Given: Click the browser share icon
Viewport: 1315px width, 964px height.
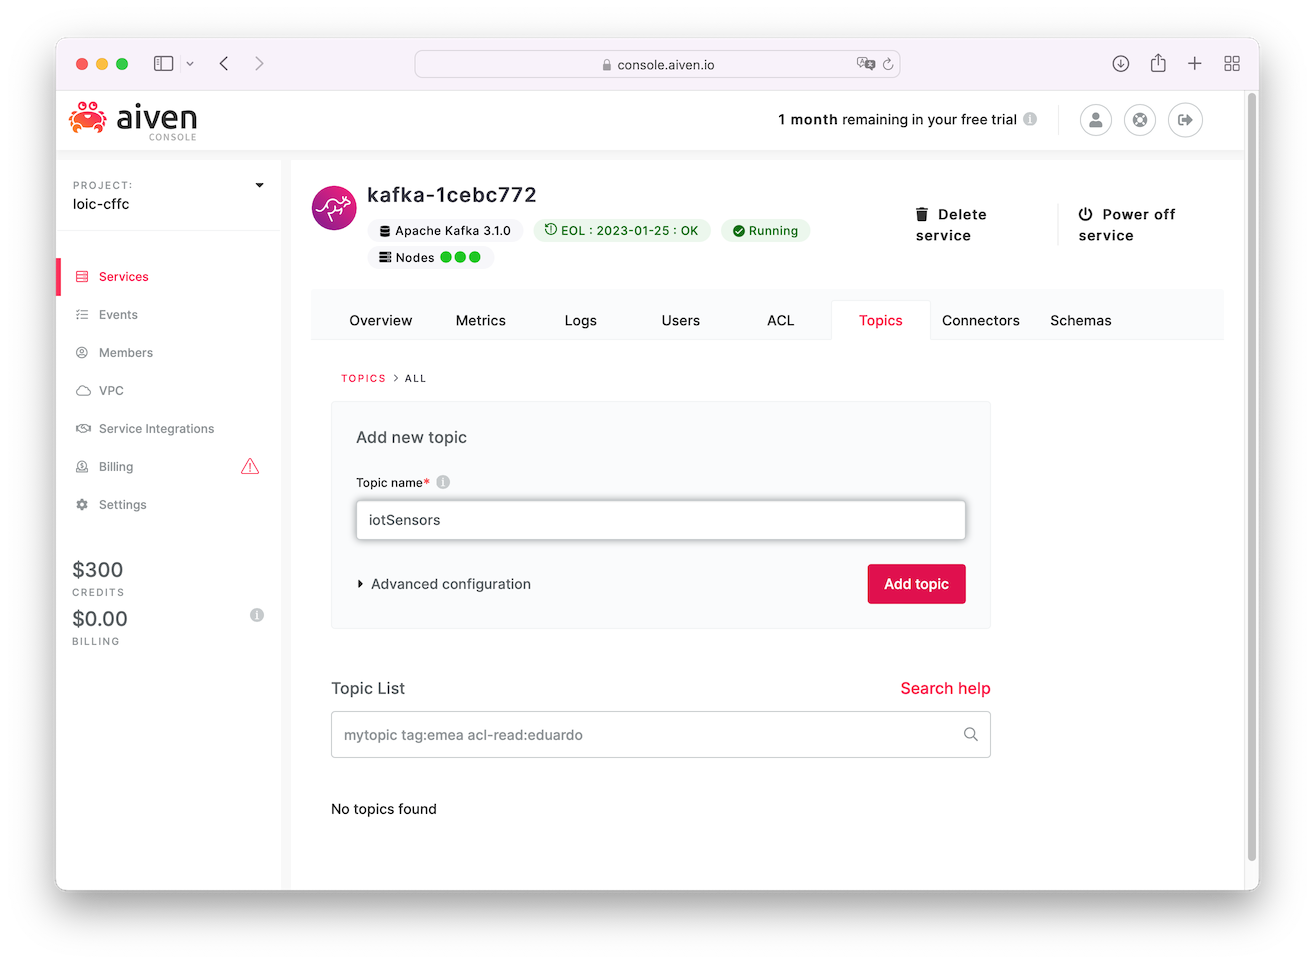Looking at the screenshot, I should (1158, 63).
